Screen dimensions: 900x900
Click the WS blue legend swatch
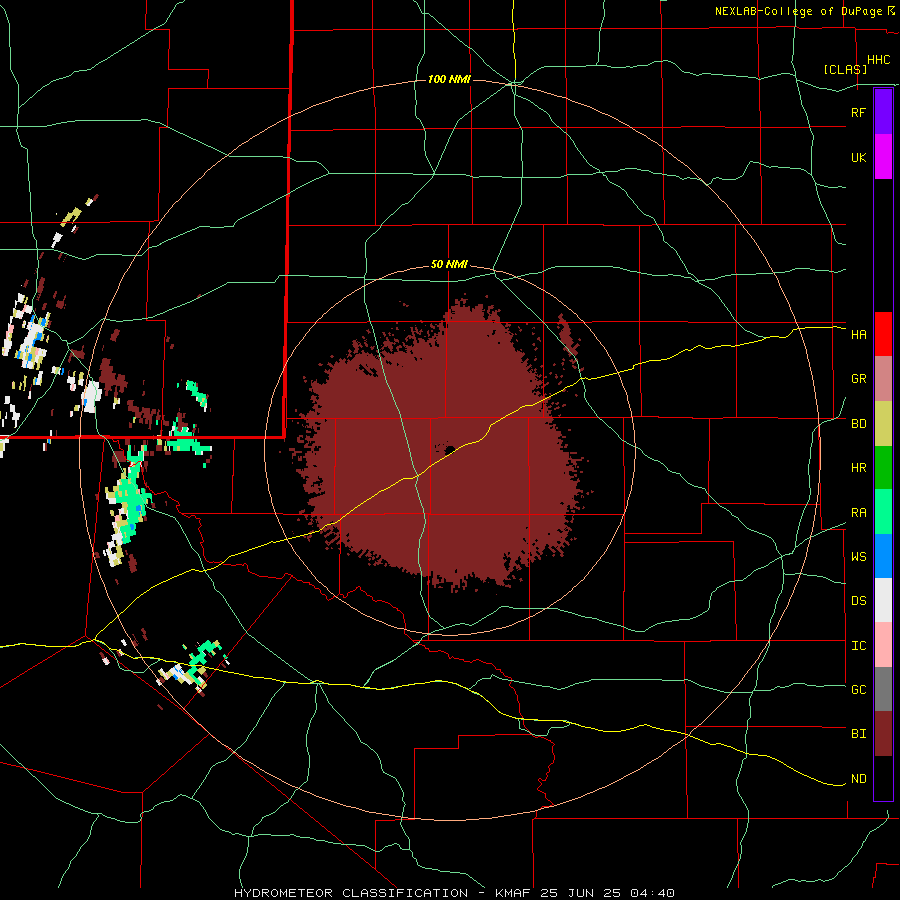click(883, 556)
